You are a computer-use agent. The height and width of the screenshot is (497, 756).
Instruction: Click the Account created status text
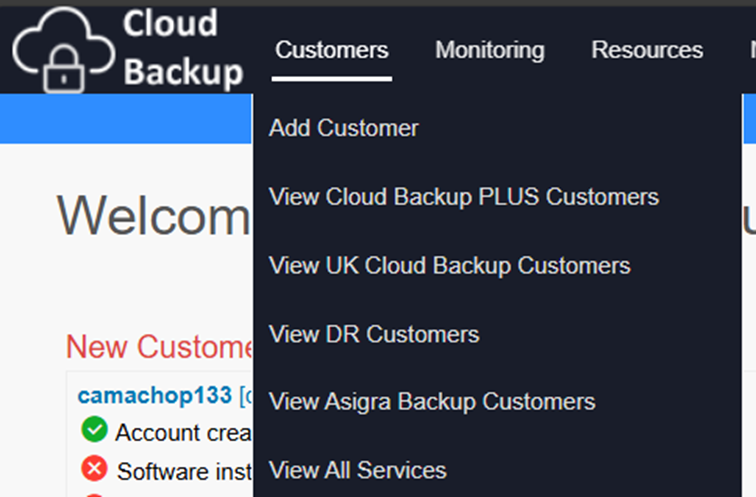click(x=183, y=432)
